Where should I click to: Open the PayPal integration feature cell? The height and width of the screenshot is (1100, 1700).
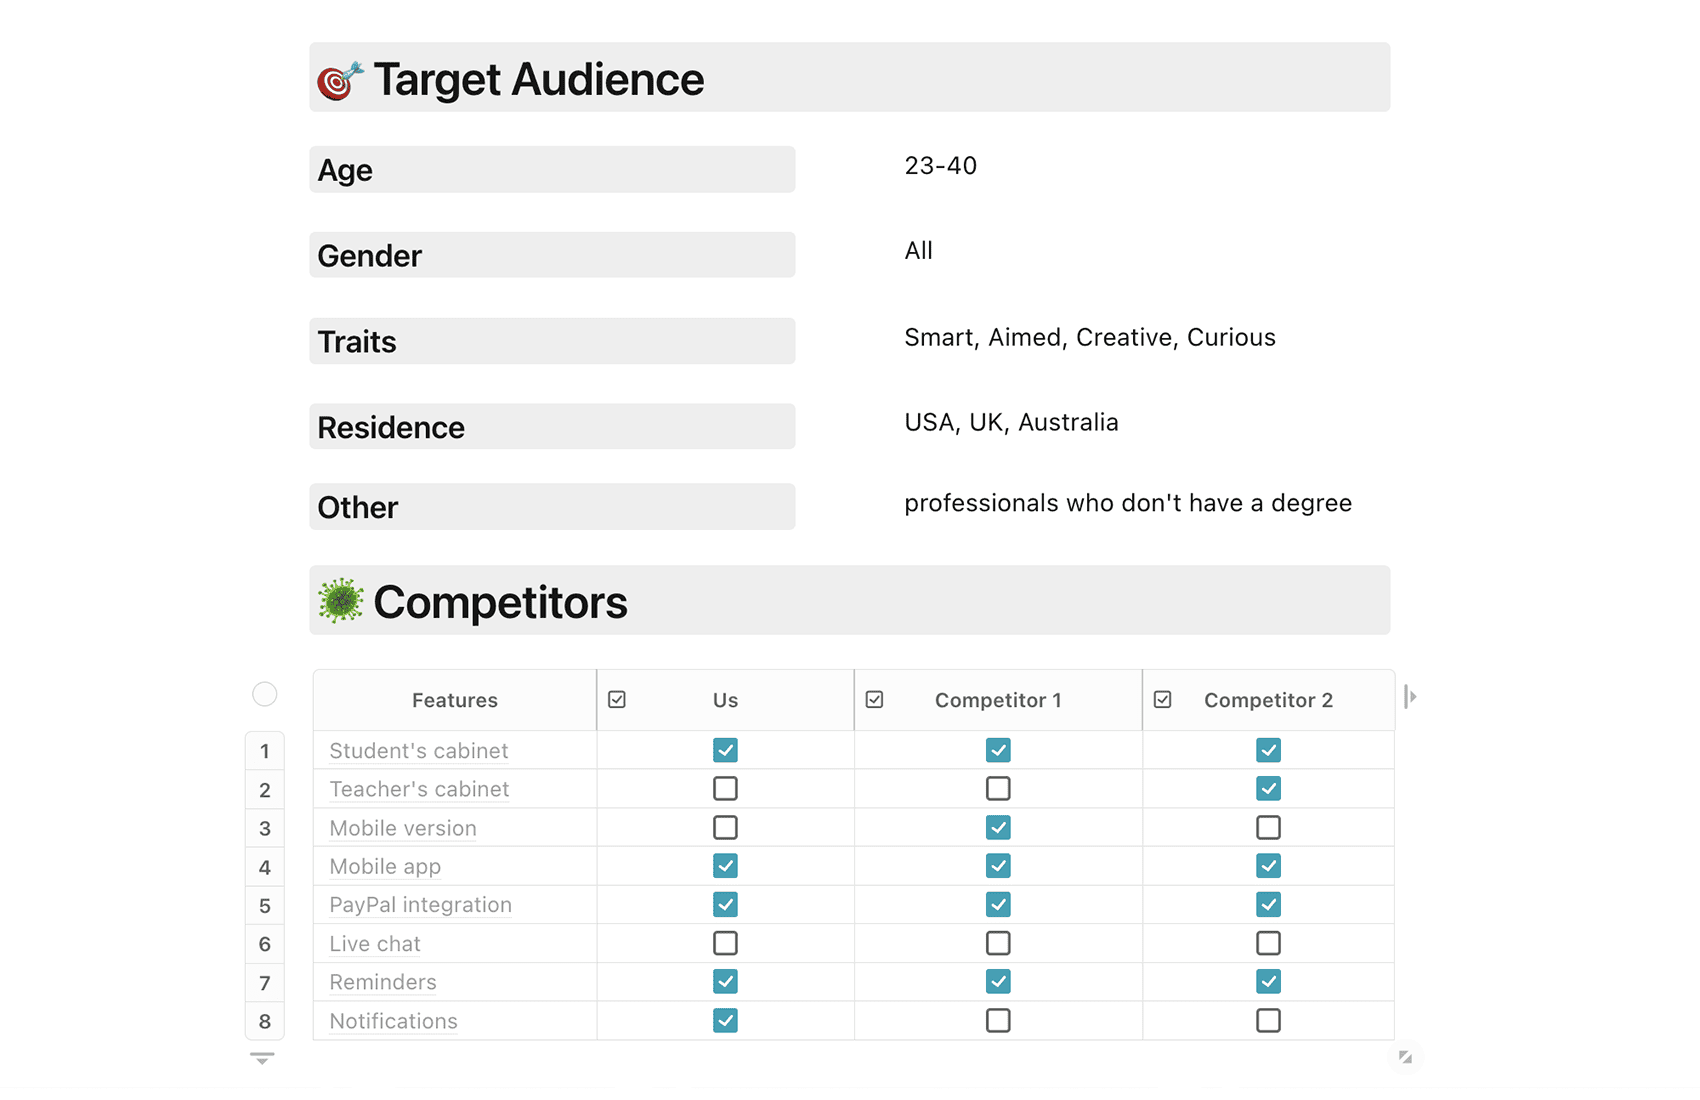420,905
